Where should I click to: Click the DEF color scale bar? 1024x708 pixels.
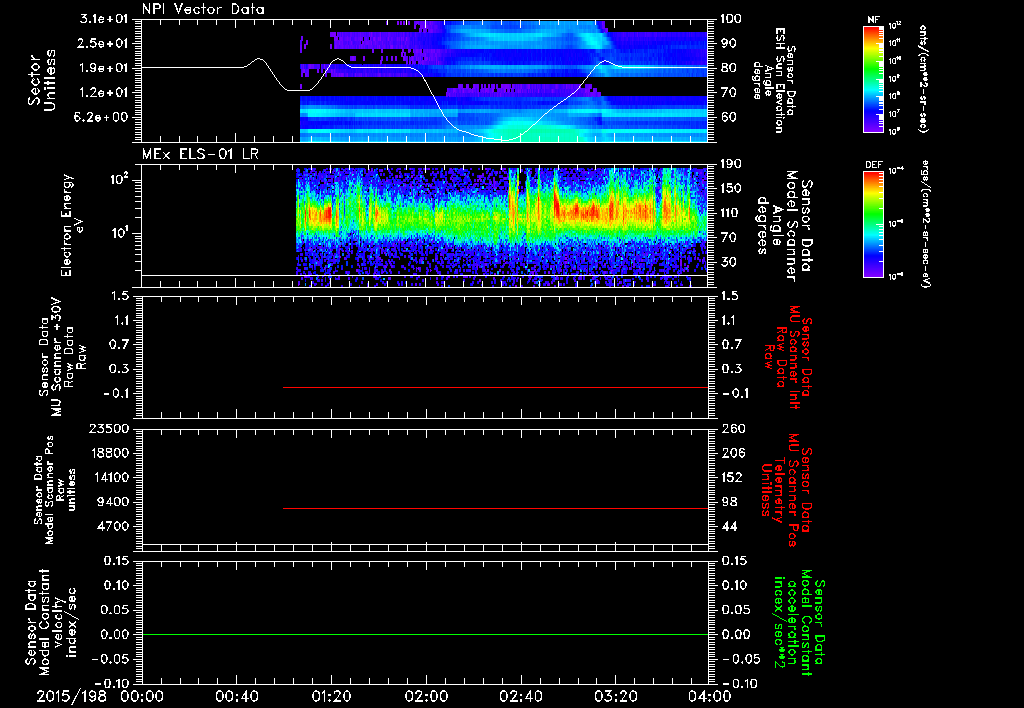(874, 224)
